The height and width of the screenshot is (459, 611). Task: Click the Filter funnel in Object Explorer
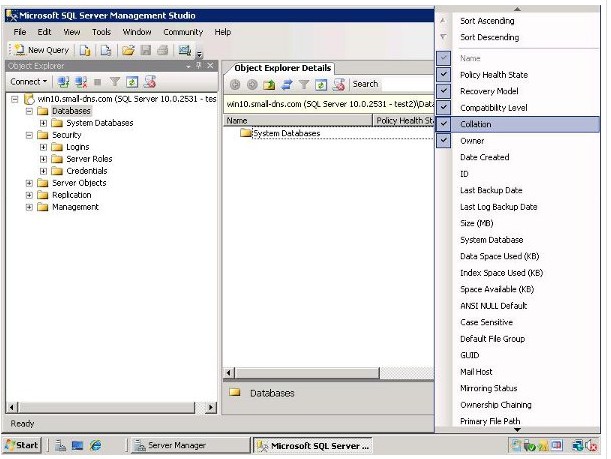tap(115, 82)
